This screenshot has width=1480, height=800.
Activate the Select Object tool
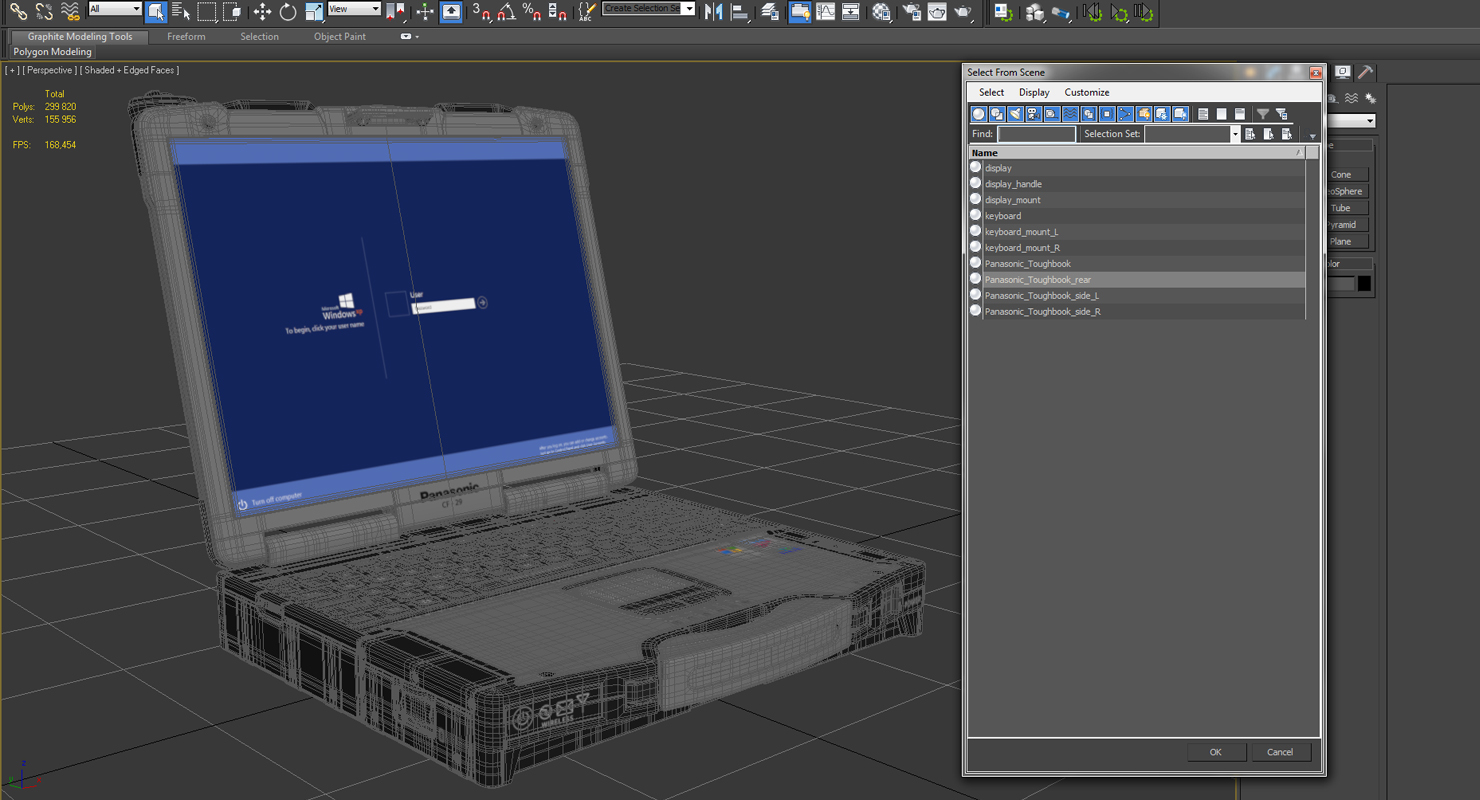(155, 11)
